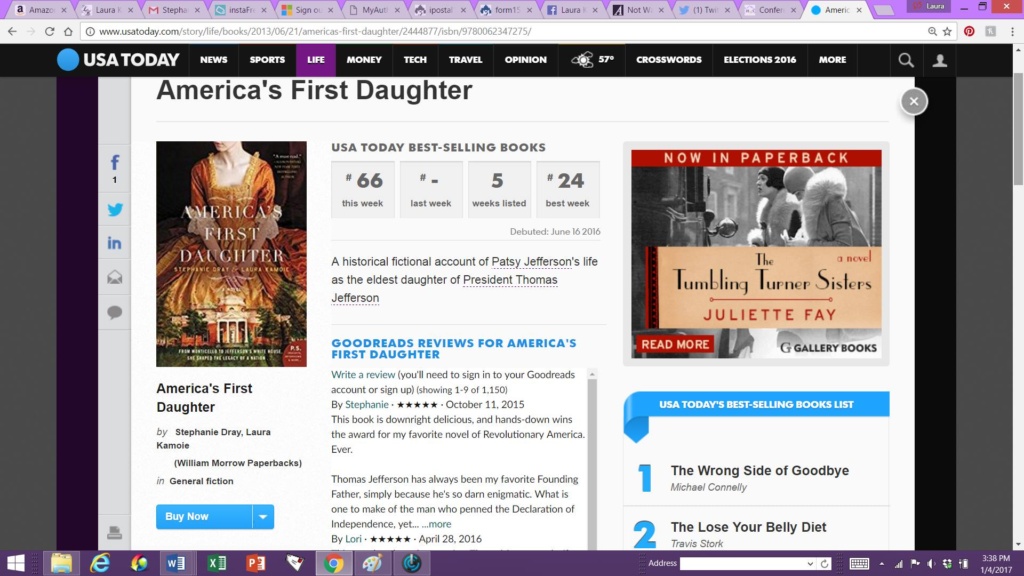Open the MORE navigation menu
Screen dimensions: 1024x576
click(x=832, y=59)
